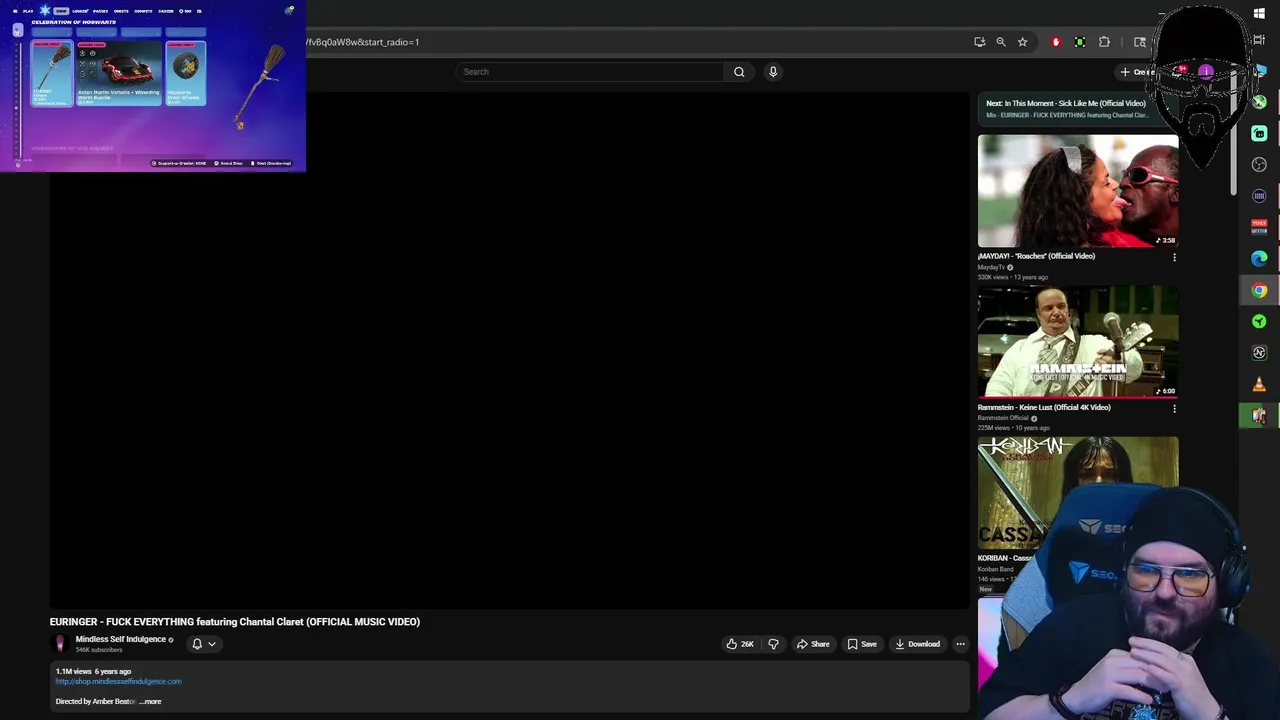This screenshot has width=1280, height=720.
Task: Like the video with thumbs-up 26K
Action: coord(740,644)
